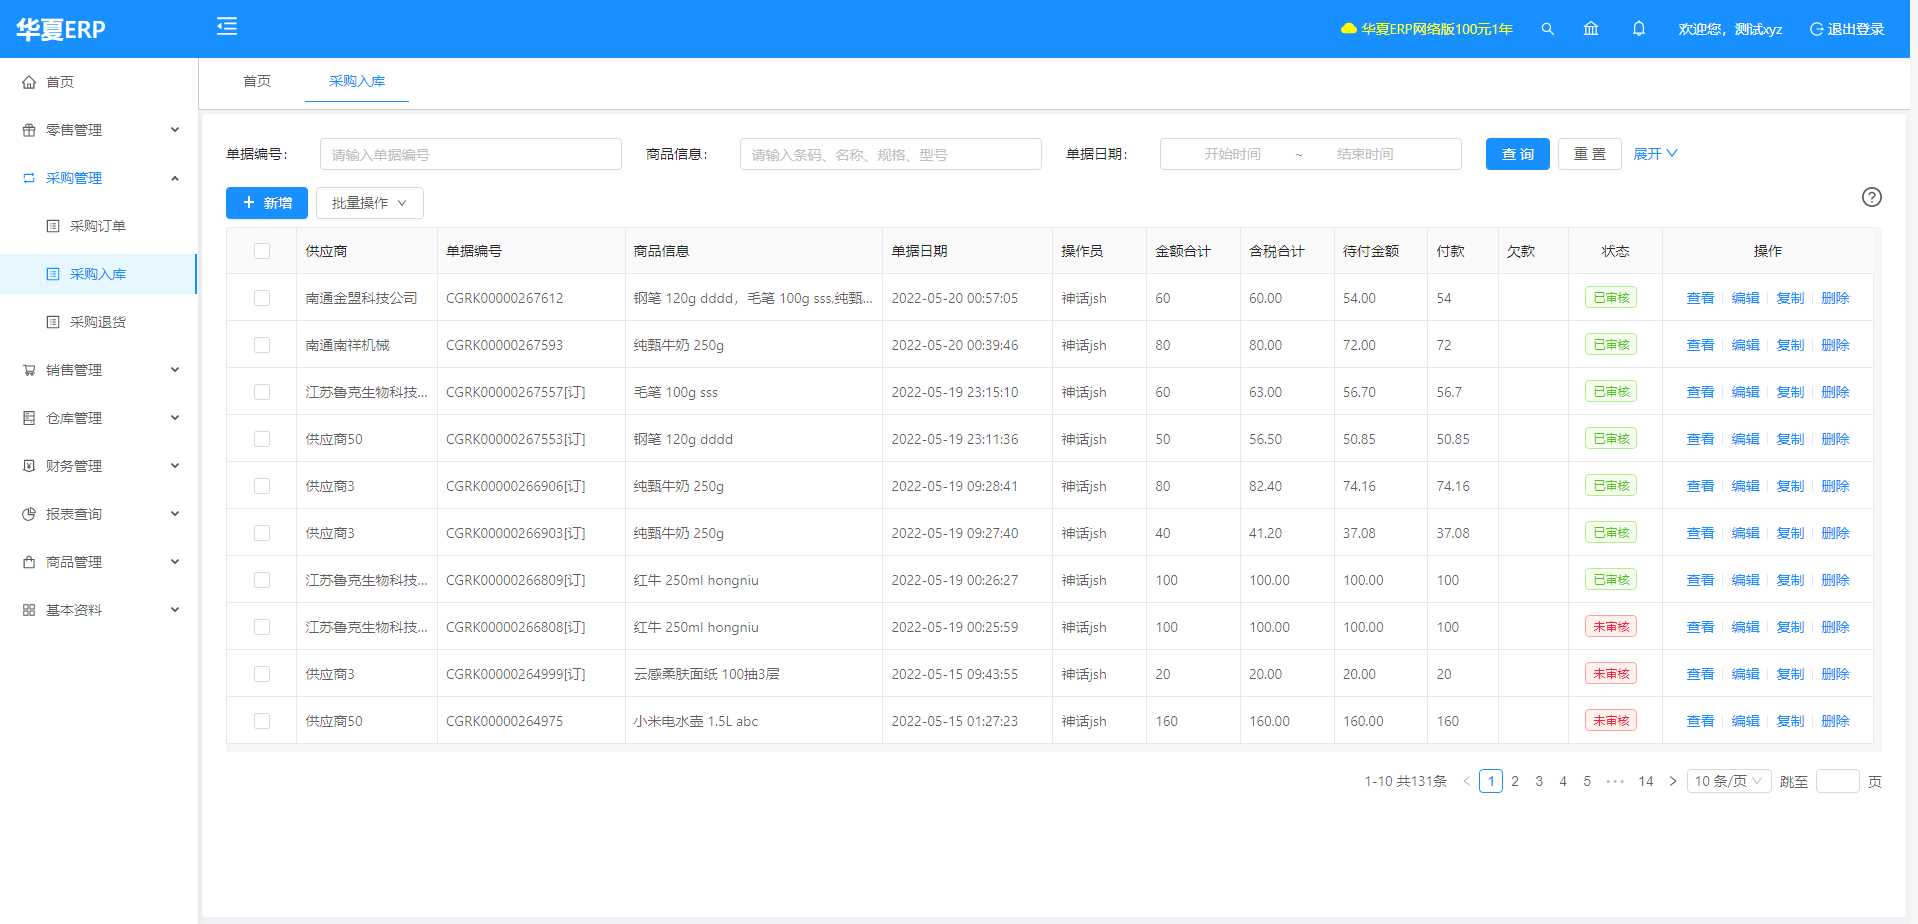Click the 仓库管理 sidebar icon

coord(29,418)
